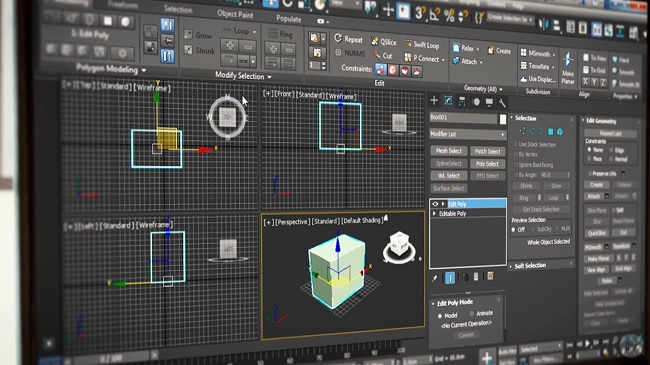Toggle Show End Result below modifier stack

[x=450, y=277]
